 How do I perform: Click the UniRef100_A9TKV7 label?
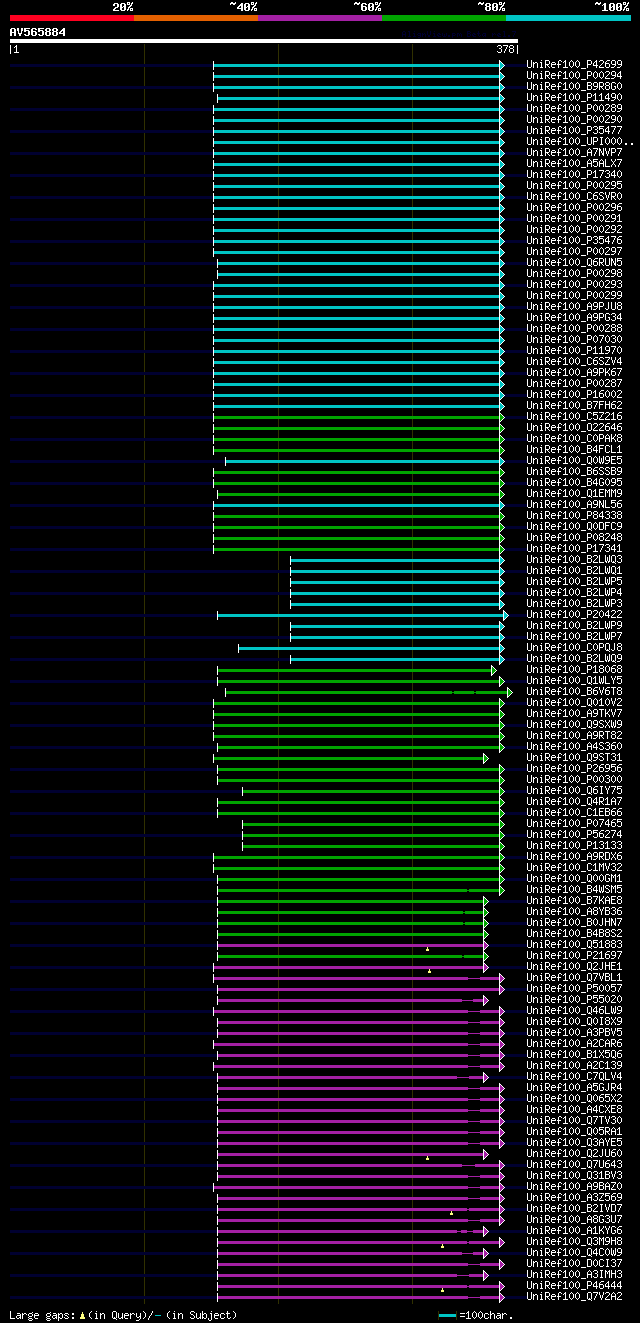click(x=574, y=713)
